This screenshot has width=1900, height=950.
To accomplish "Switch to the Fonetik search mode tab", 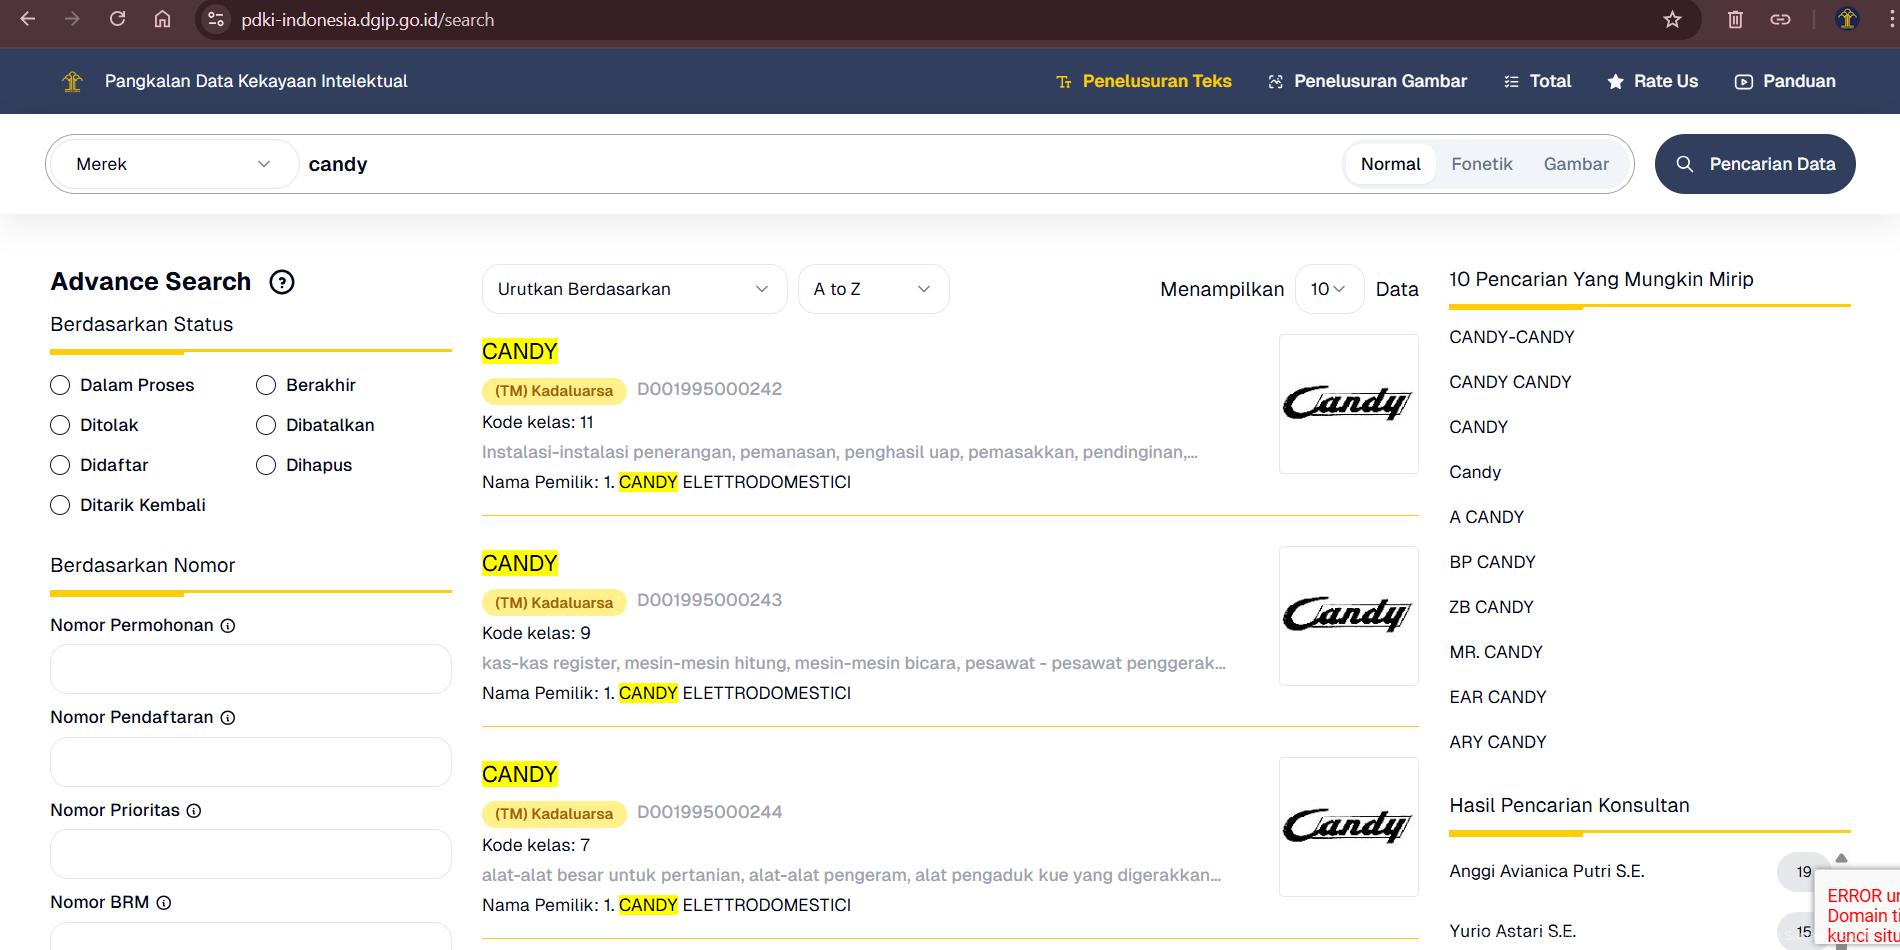I will (x=1481, y=164).
